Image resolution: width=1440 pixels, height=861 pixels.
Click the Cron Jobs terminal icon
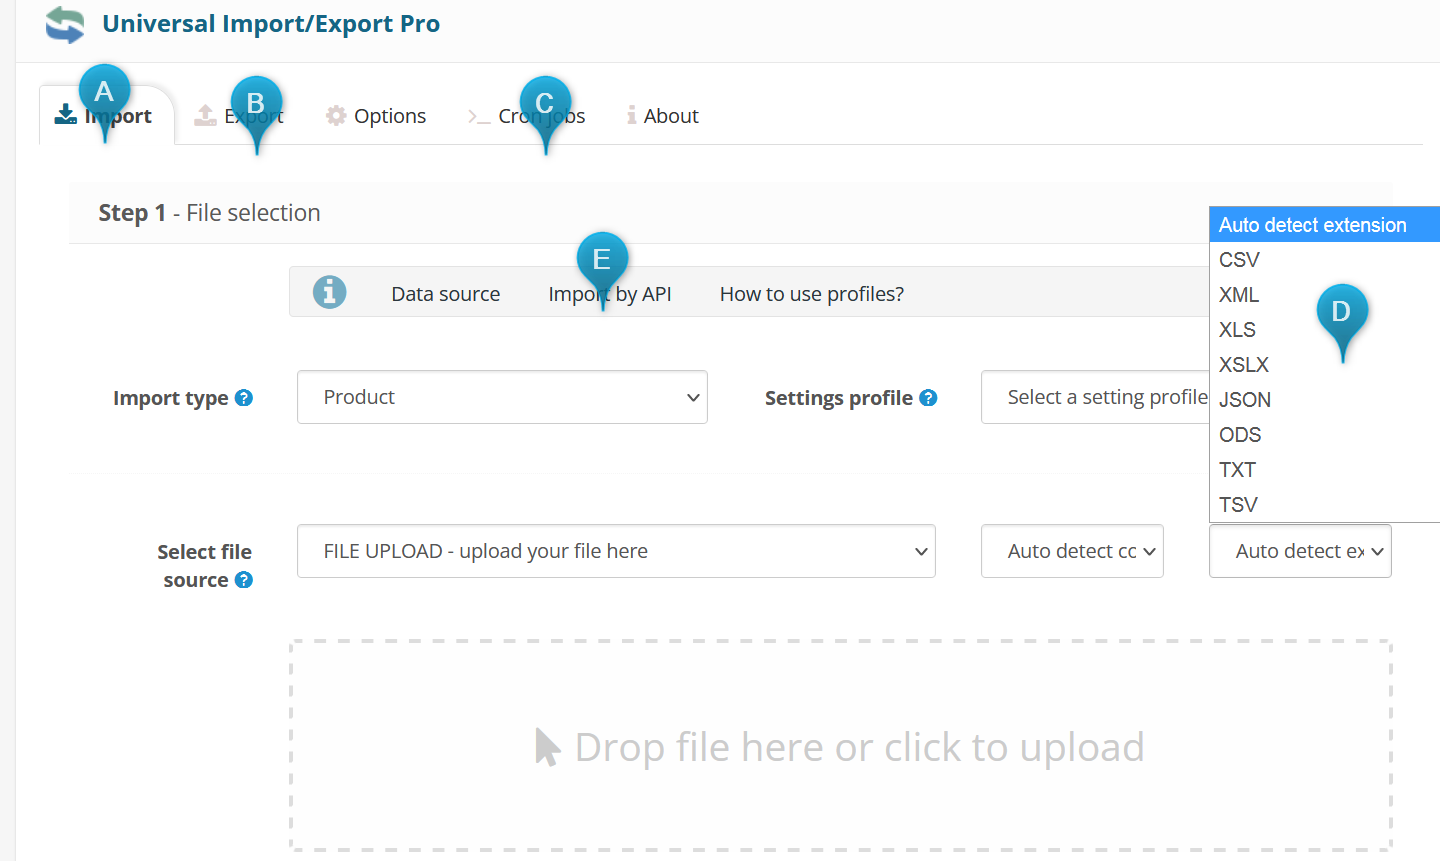[x=478, y=116]
